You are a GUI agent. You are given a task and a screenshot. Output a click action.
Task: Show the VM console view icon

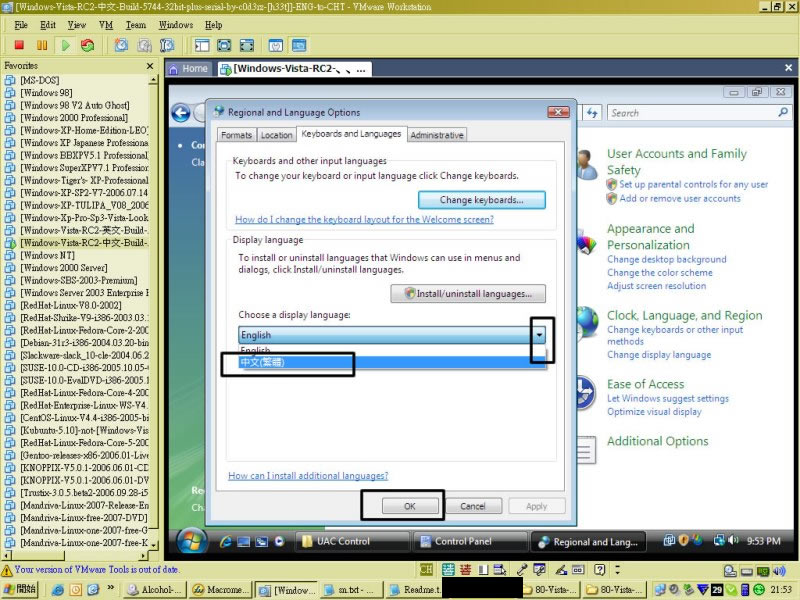(x=299, y=45)
